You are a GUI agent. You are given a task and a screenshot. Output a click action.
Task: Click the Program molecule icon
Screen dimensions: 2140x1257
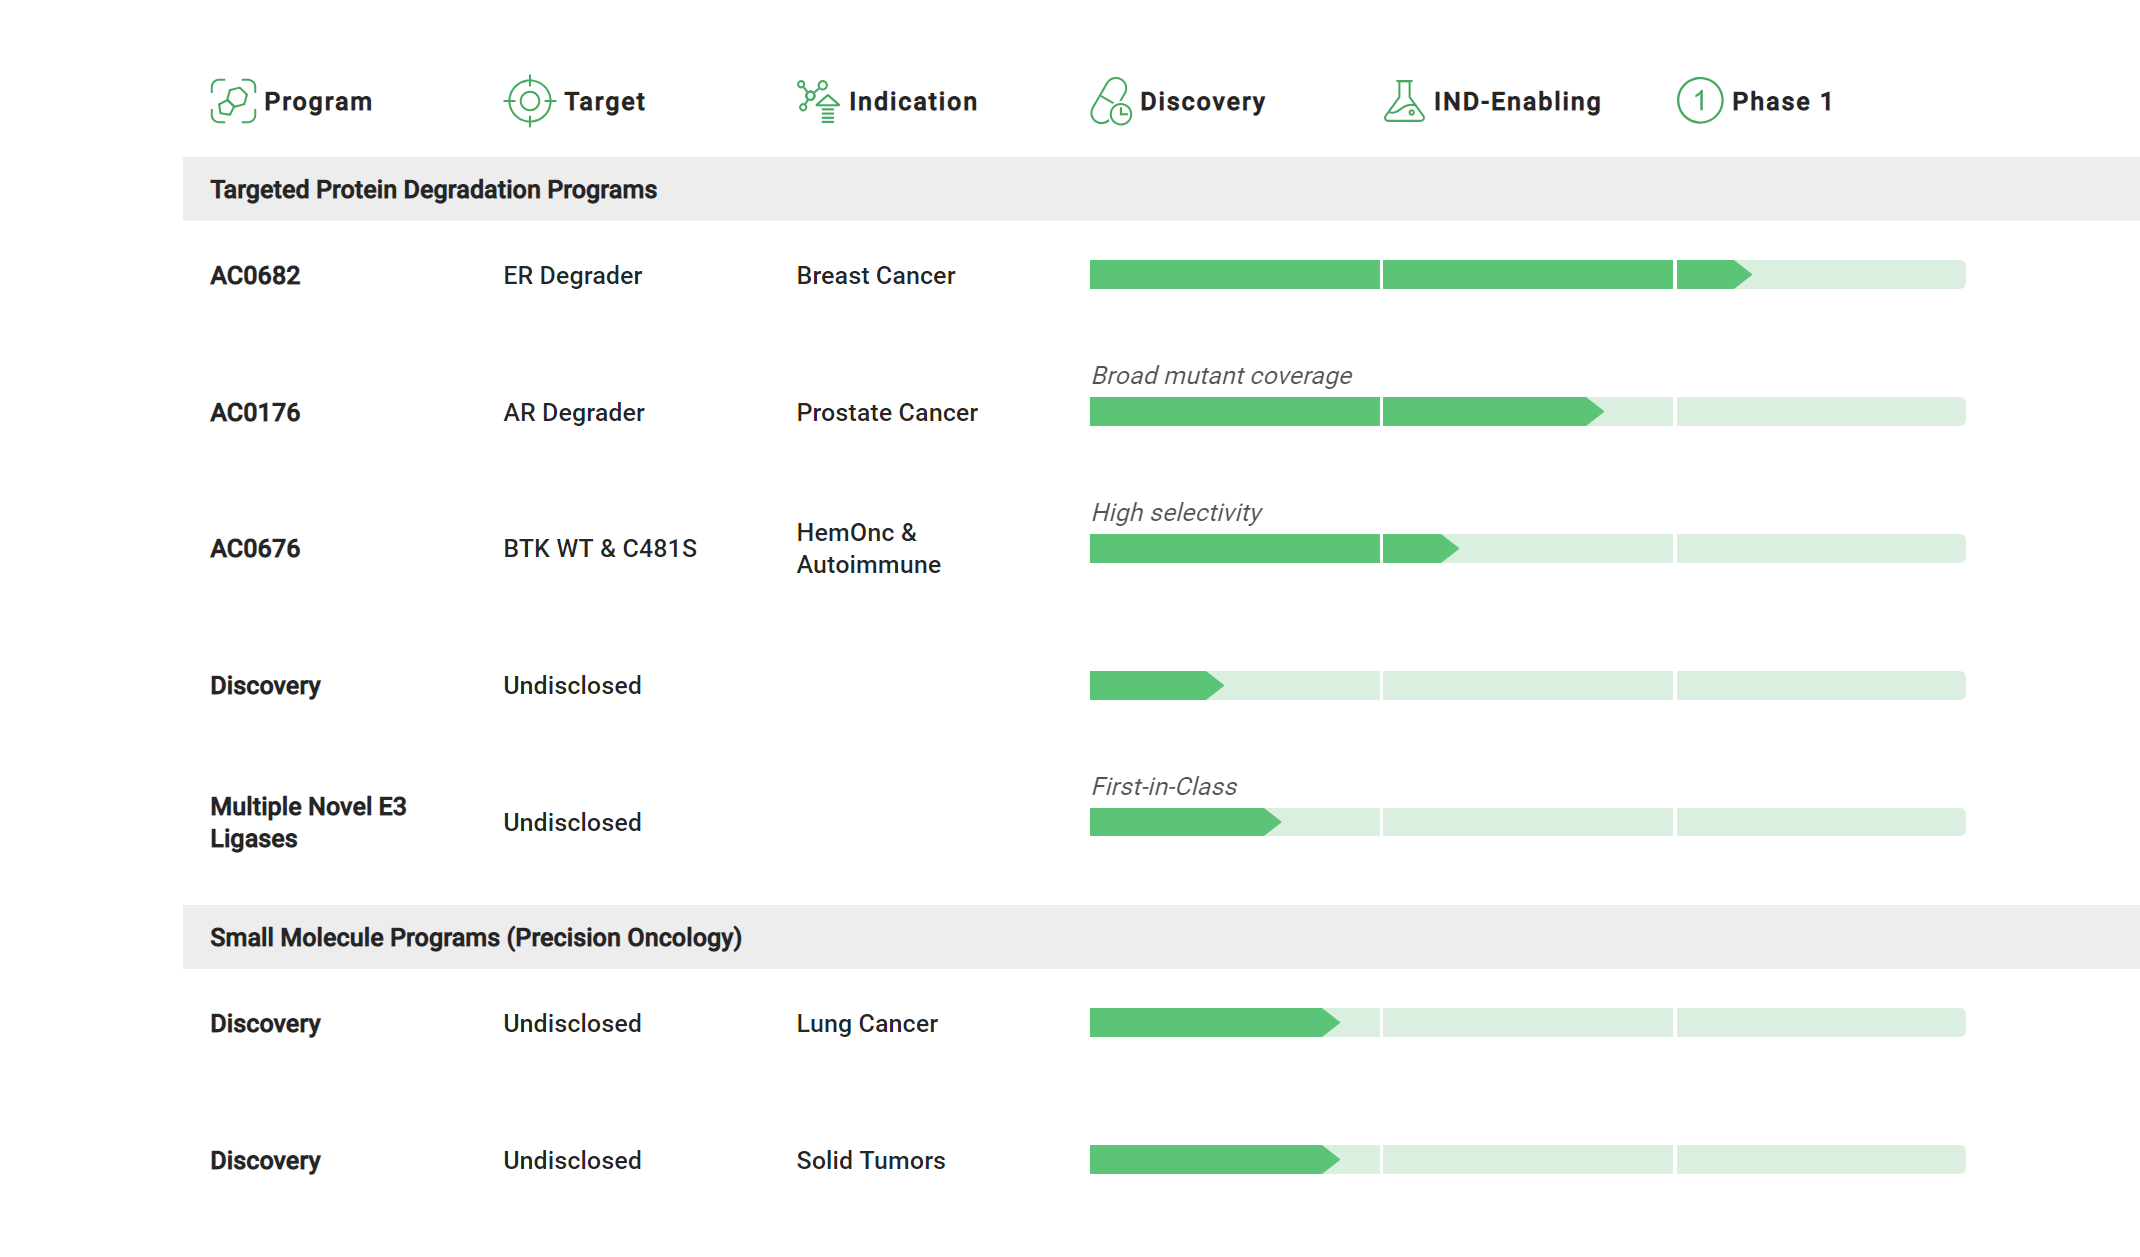233,101
